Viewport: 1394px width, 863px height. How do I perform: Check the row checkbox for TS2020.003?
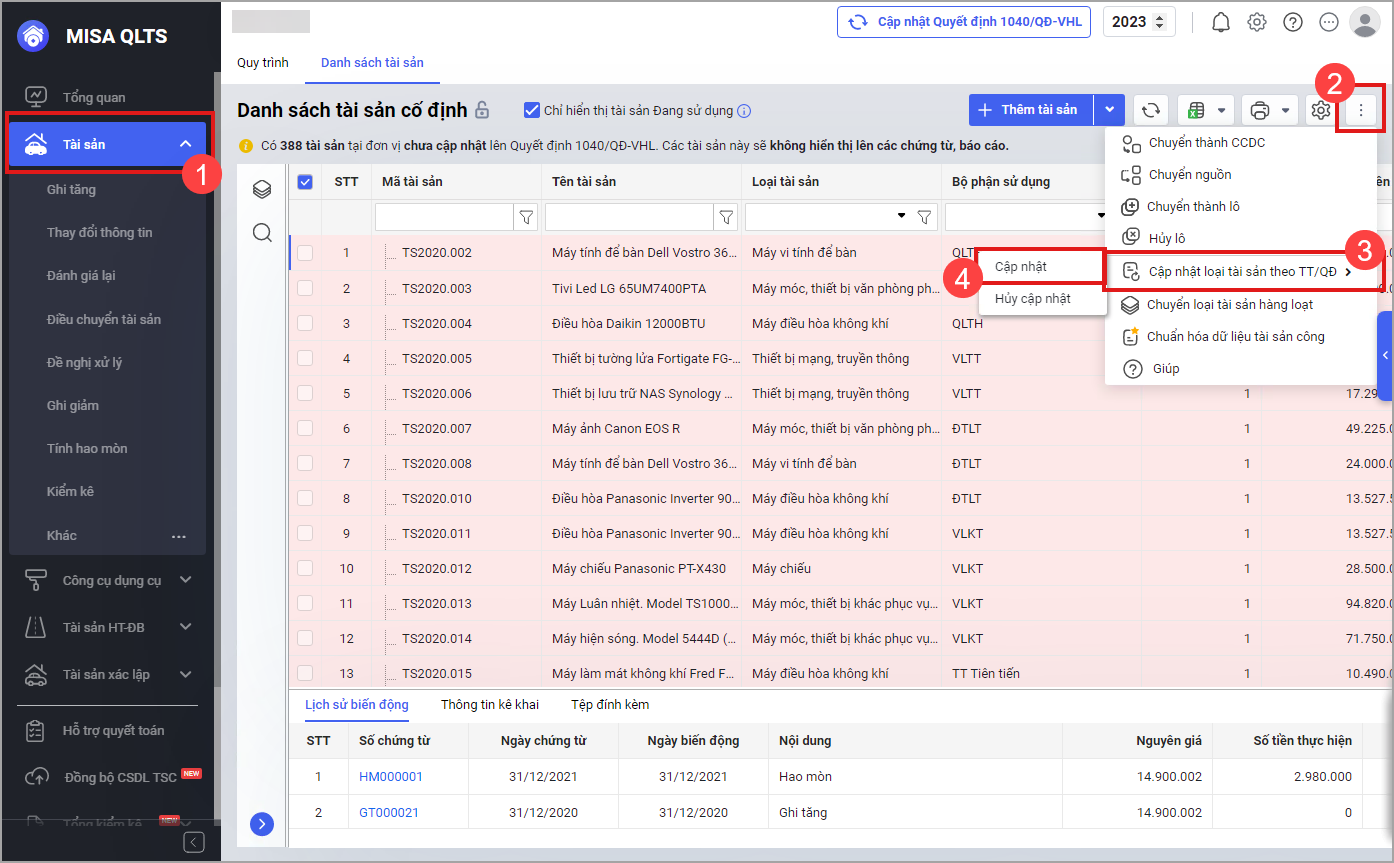[305, 289]
